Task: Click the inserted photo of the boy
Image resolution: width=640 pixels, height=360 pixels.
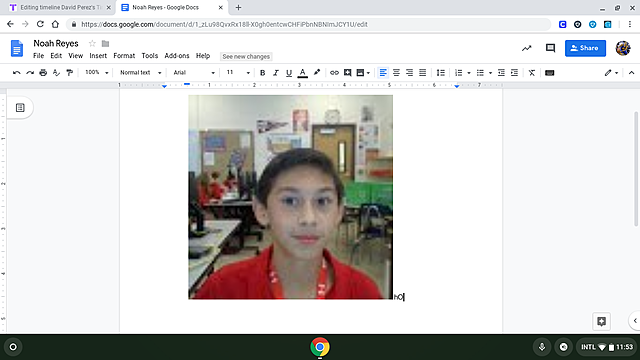Action: (290, 197)
